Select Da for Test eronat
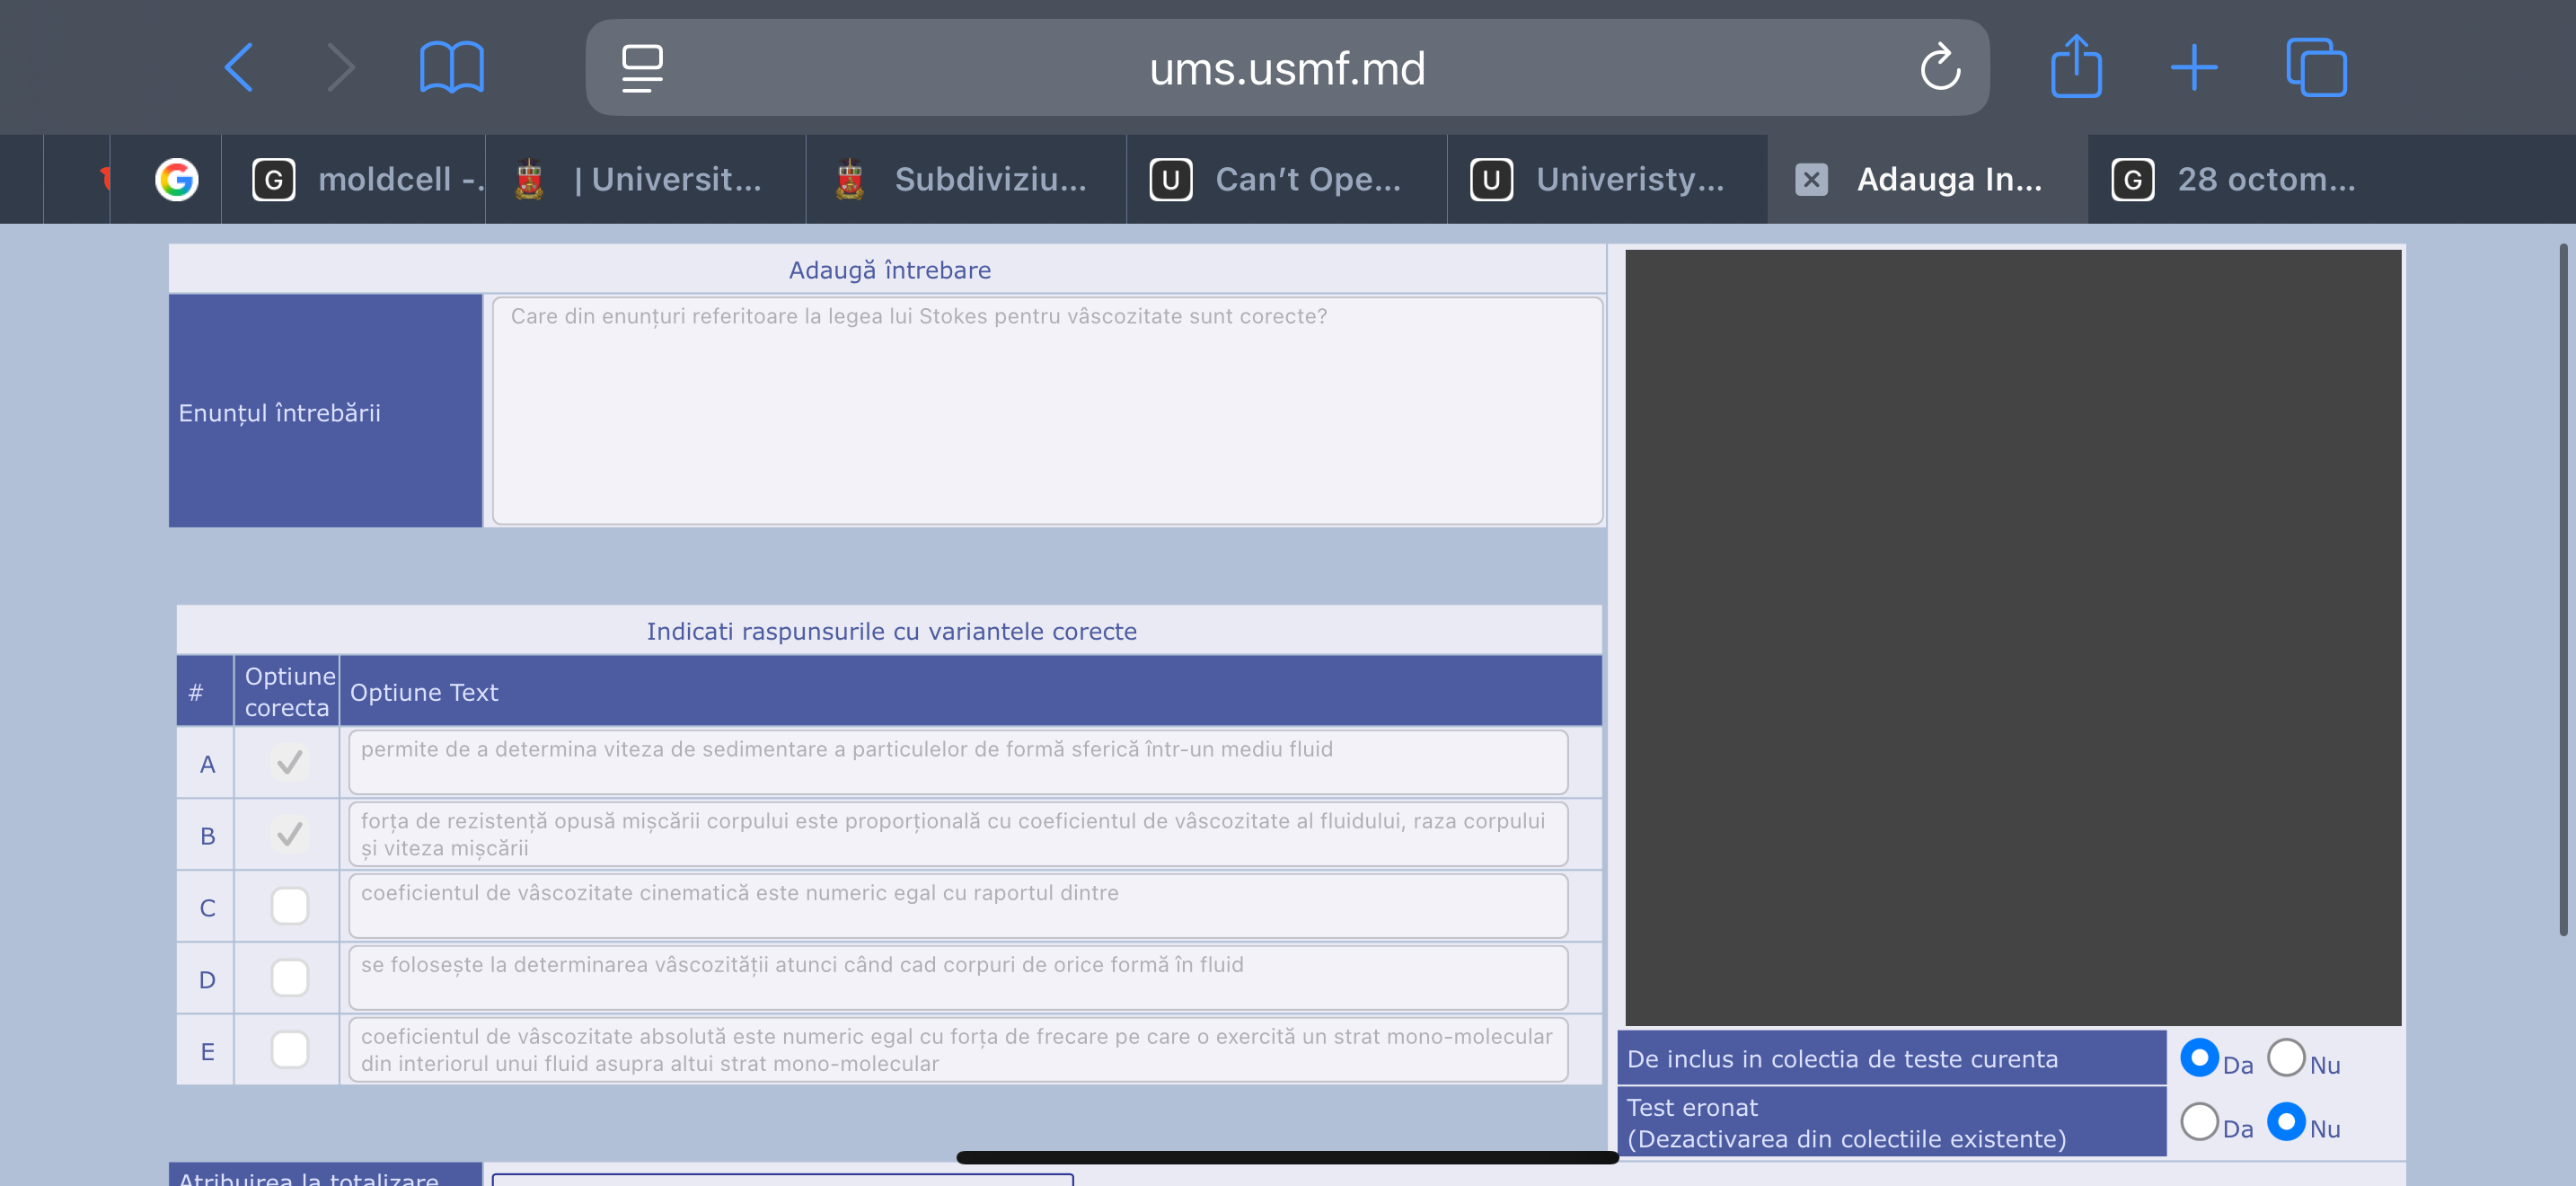This screenshot has width=2576, height=1186. pos(2199,1122)
